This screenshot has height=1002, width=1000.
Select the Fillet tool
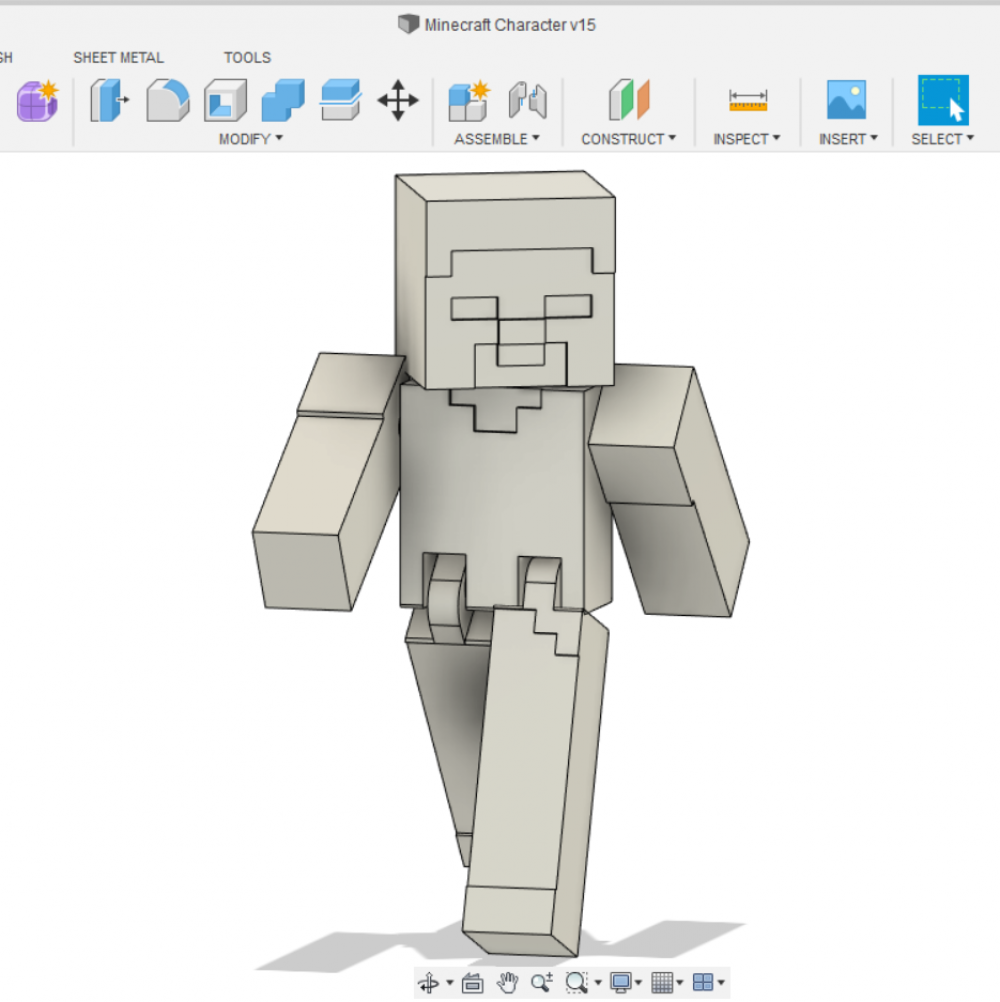pyautogui.click(x=167, y=100)
